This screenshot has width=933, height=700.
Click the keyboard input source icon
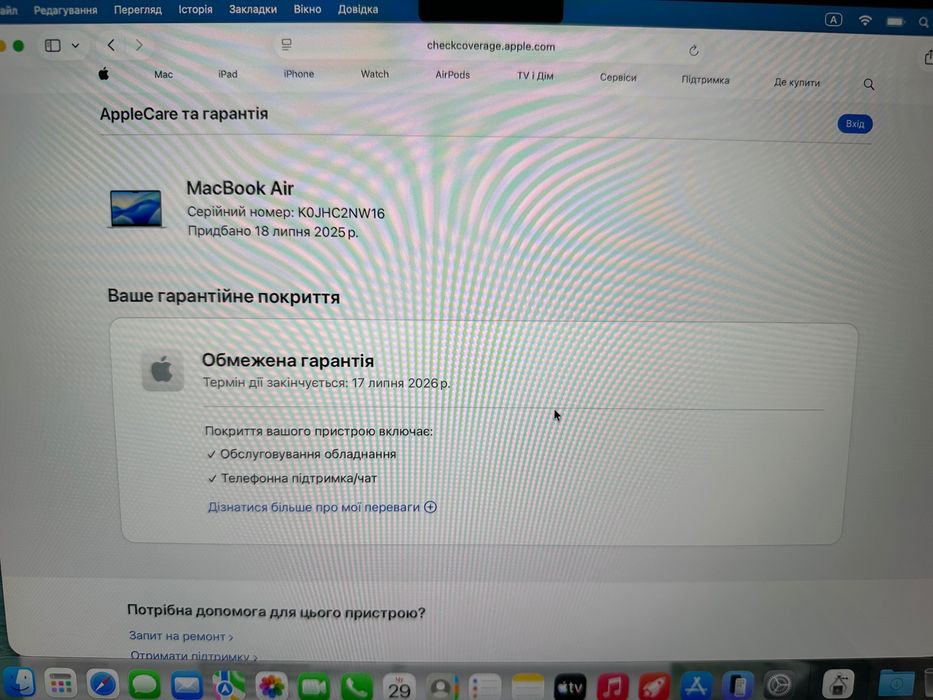coord(833,20)
